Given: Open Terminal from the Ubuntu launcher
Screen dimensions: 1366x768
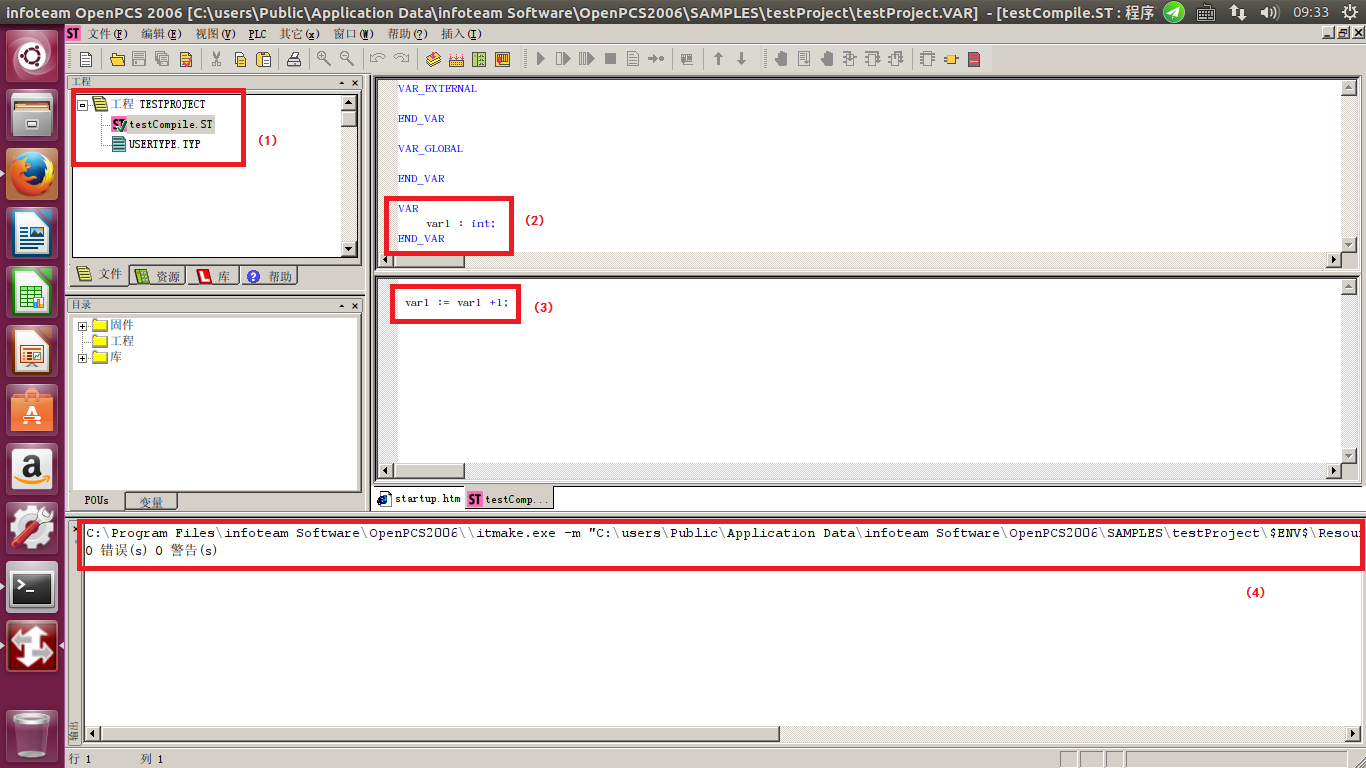Looking at the screenshot, I should pyautogui.click(x=32, y=587).
